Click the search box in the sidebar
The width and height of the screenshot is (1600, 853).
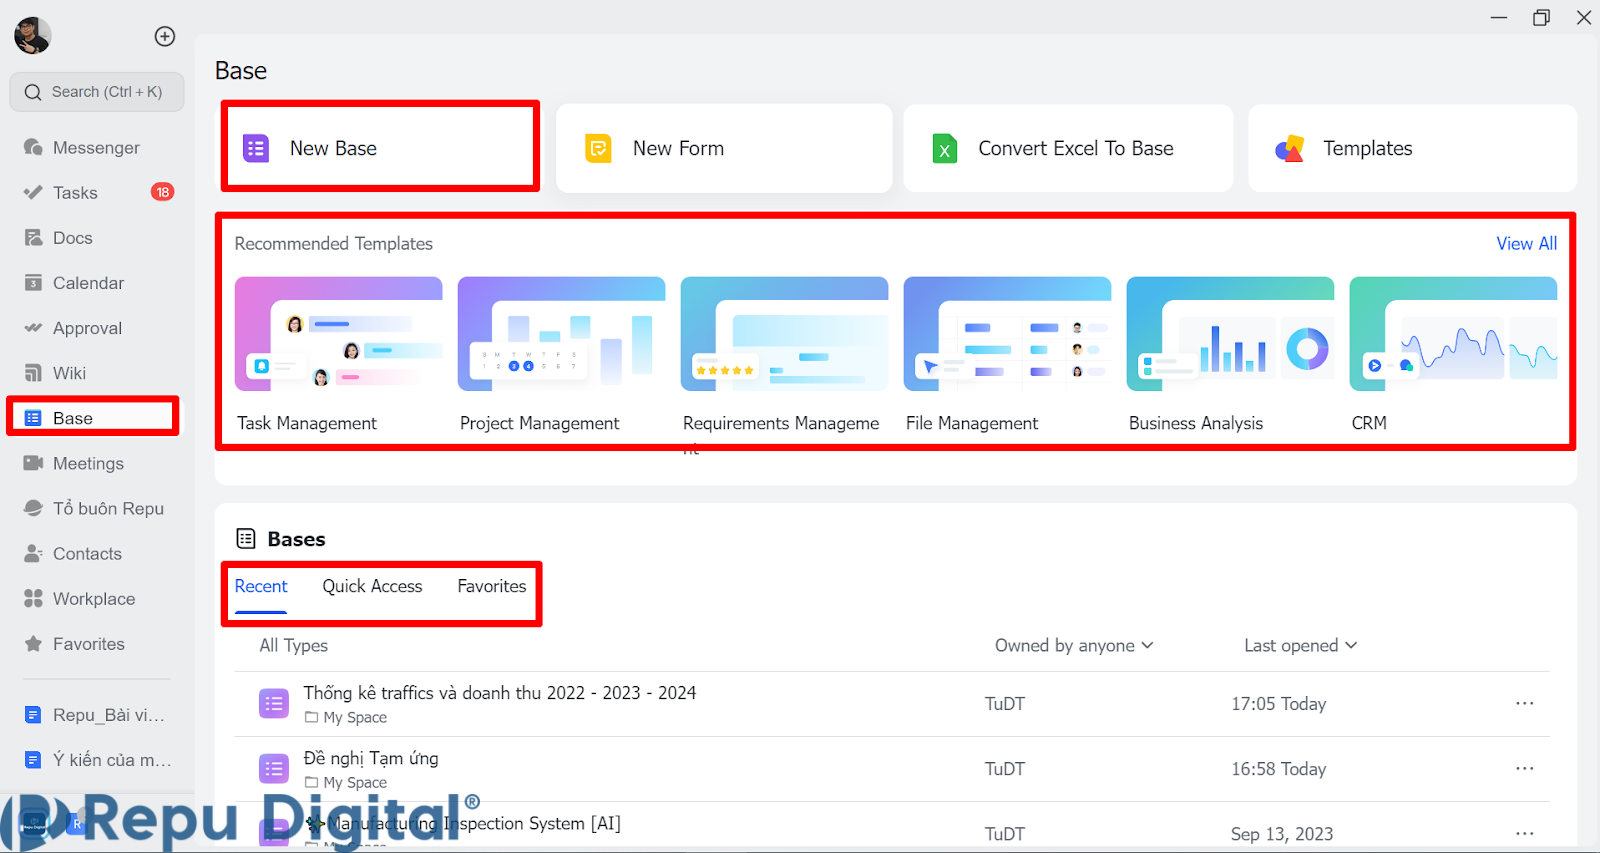point(97,92)
